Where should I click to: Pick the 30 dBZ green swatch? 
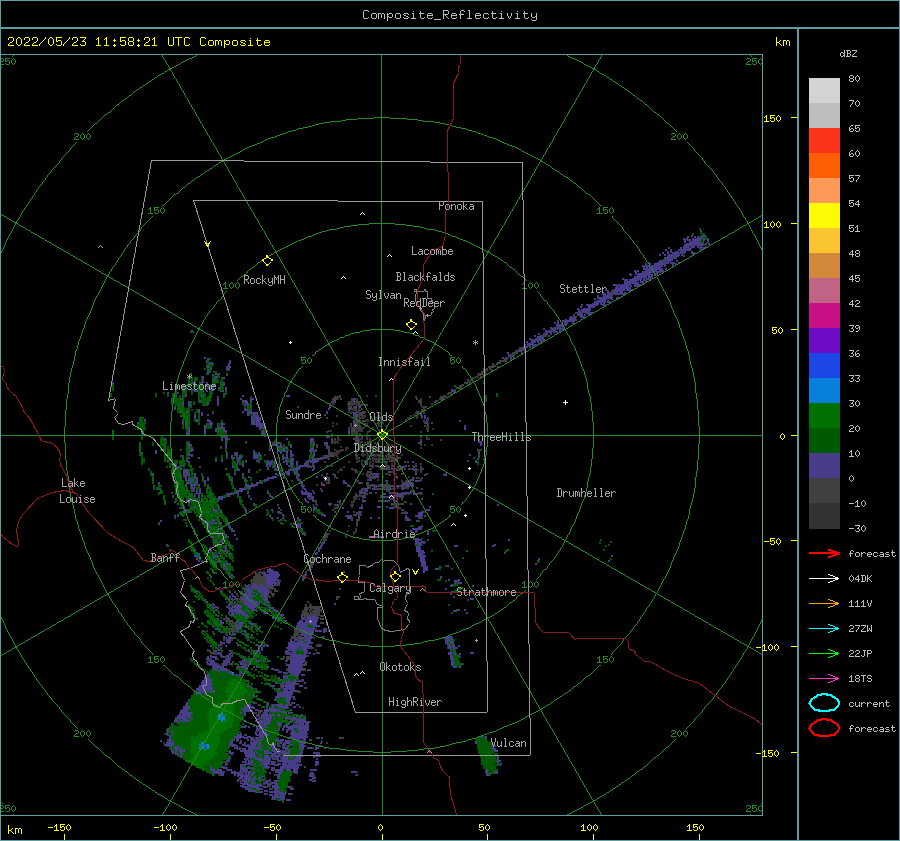tap(824, 415)
